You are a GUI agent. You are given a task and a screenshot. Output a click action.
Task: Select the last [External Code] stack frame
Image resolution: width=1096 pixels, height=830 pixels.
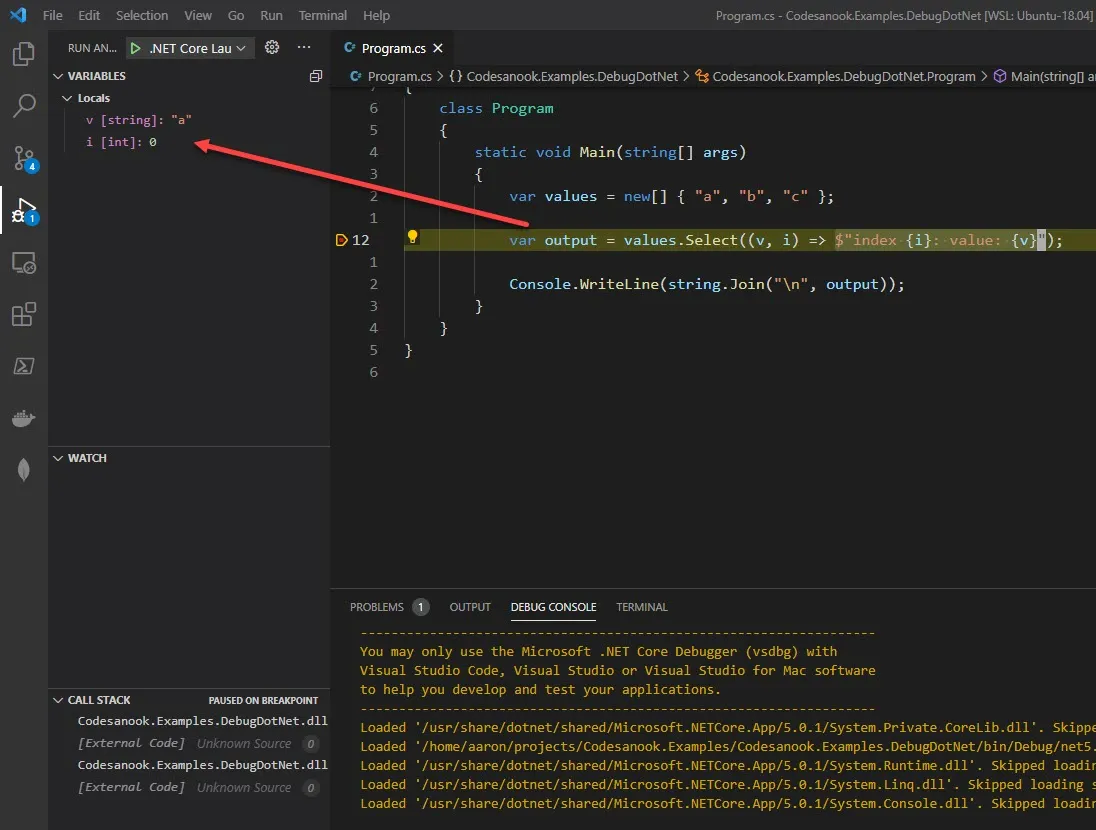point(131,787)
